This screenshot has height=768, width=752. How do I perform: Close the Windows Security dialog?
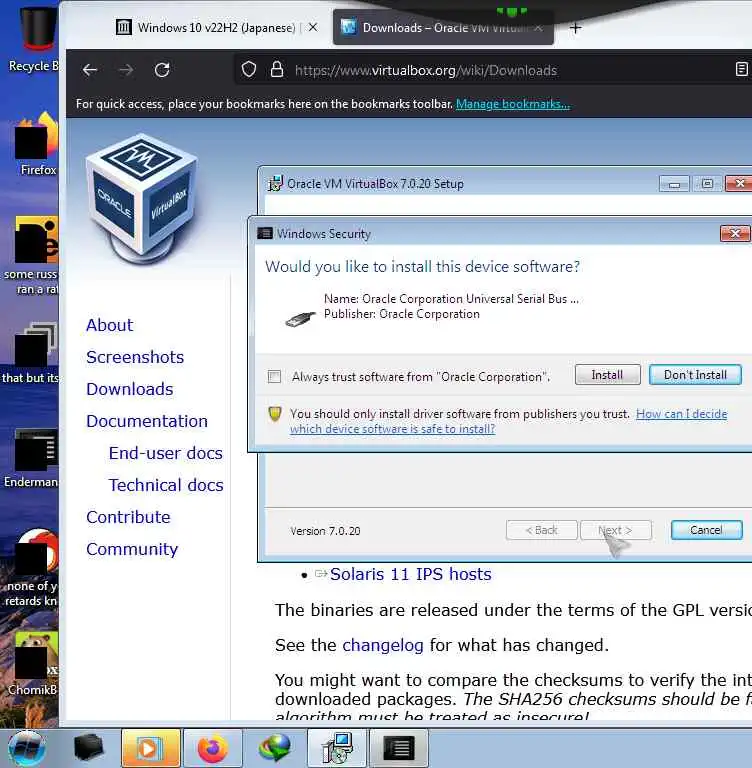tap(735, 234)
